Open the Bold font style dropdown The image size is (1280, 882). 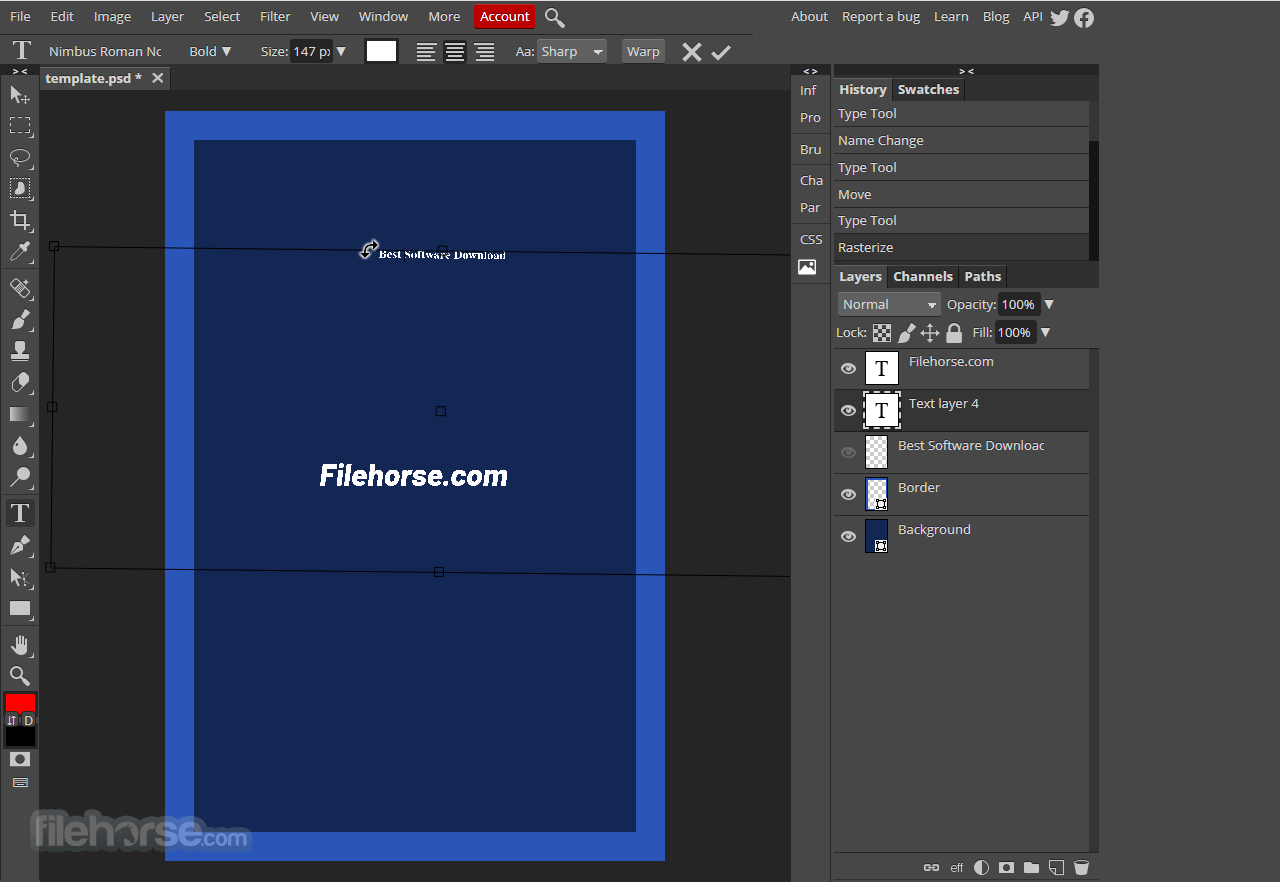[211, 51]
